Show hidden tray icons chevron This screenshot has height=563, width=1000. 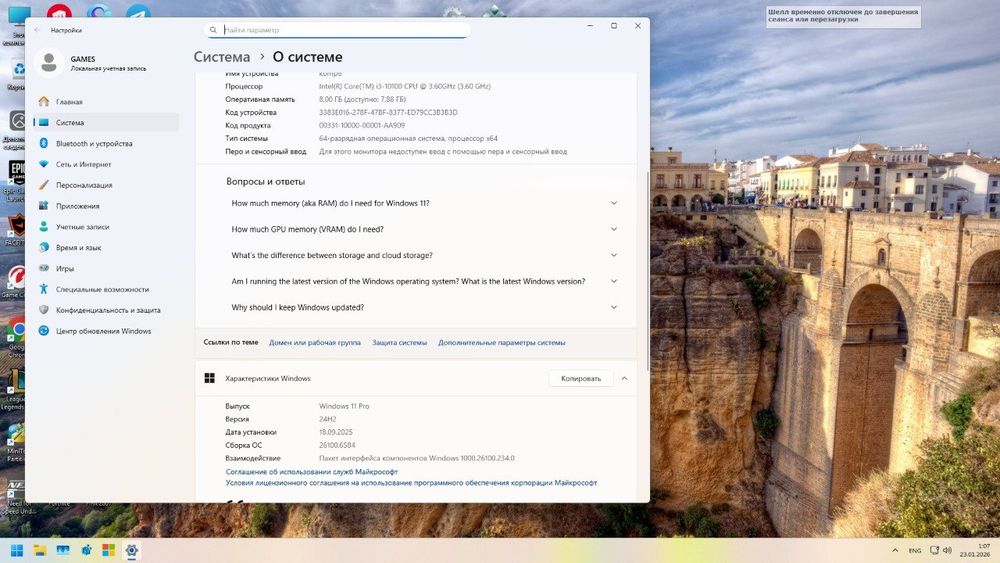[x=895, y=550]
